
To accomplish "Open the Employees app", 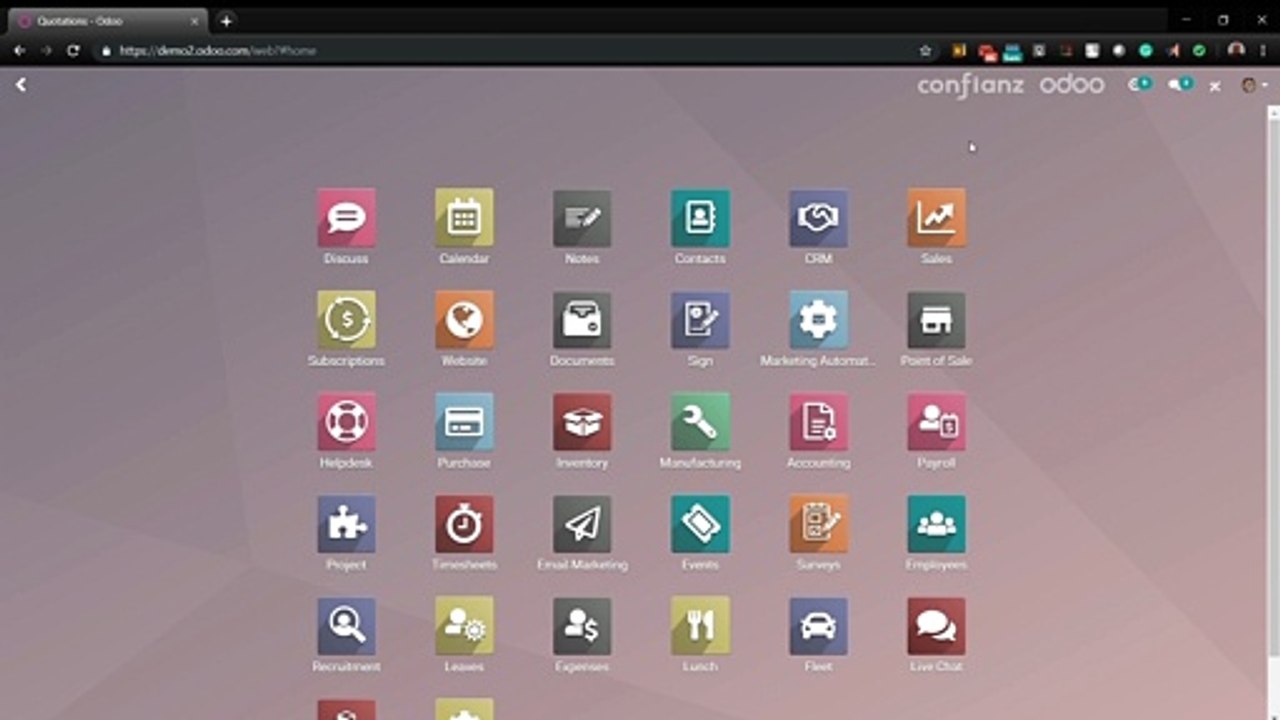I will point(936,524).
